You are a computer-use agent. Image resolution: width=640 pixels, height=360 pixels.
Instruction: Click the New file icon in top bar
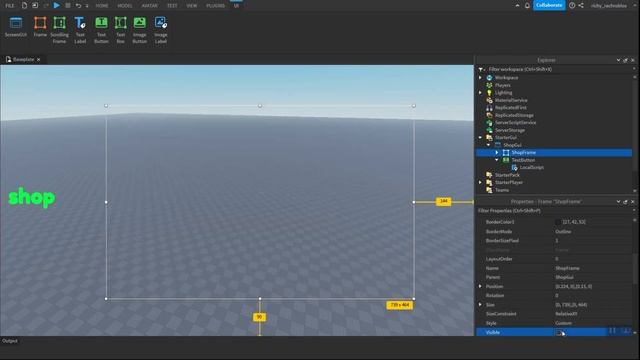(24, 5)
